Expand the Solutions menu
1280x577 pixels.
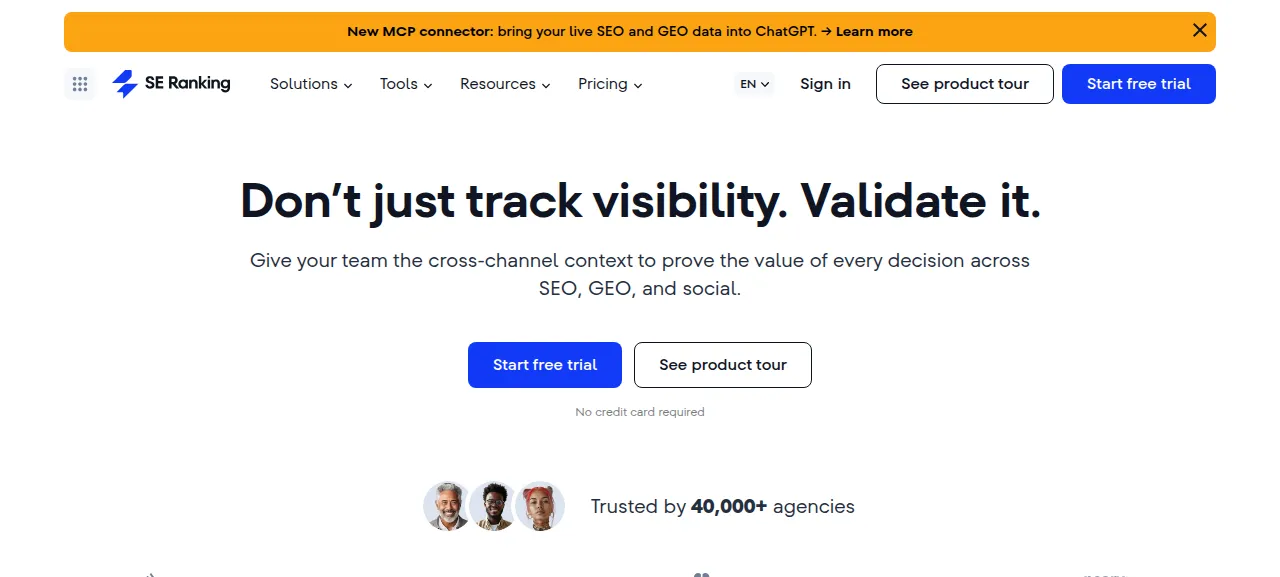(x=311, y=84)
